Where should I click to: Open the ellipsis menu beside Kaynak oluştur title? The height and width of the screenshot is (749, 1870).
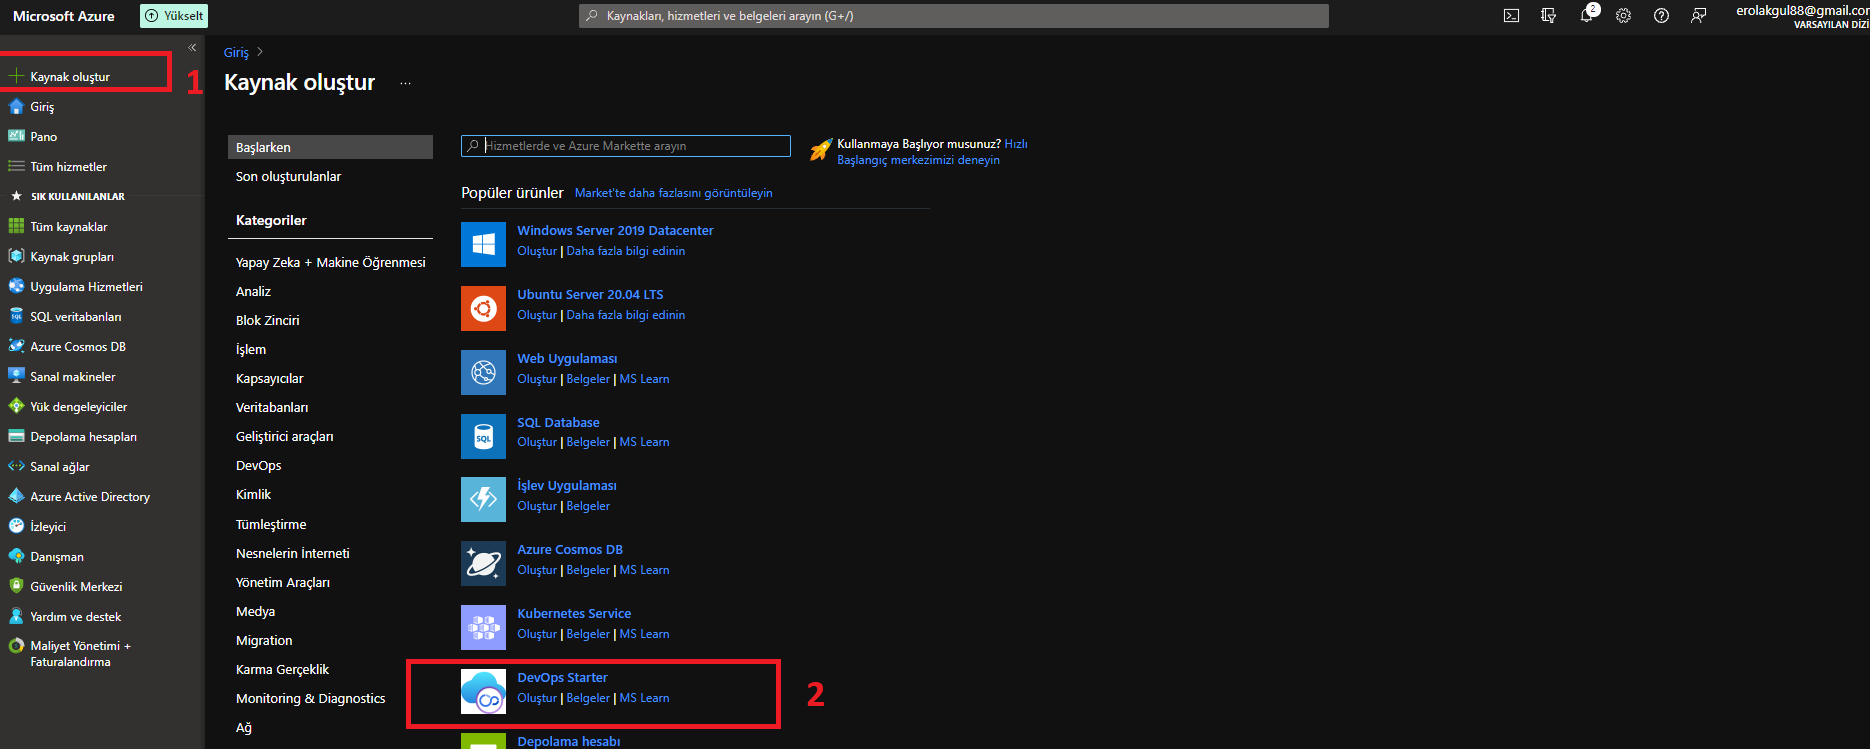[405, 83]
